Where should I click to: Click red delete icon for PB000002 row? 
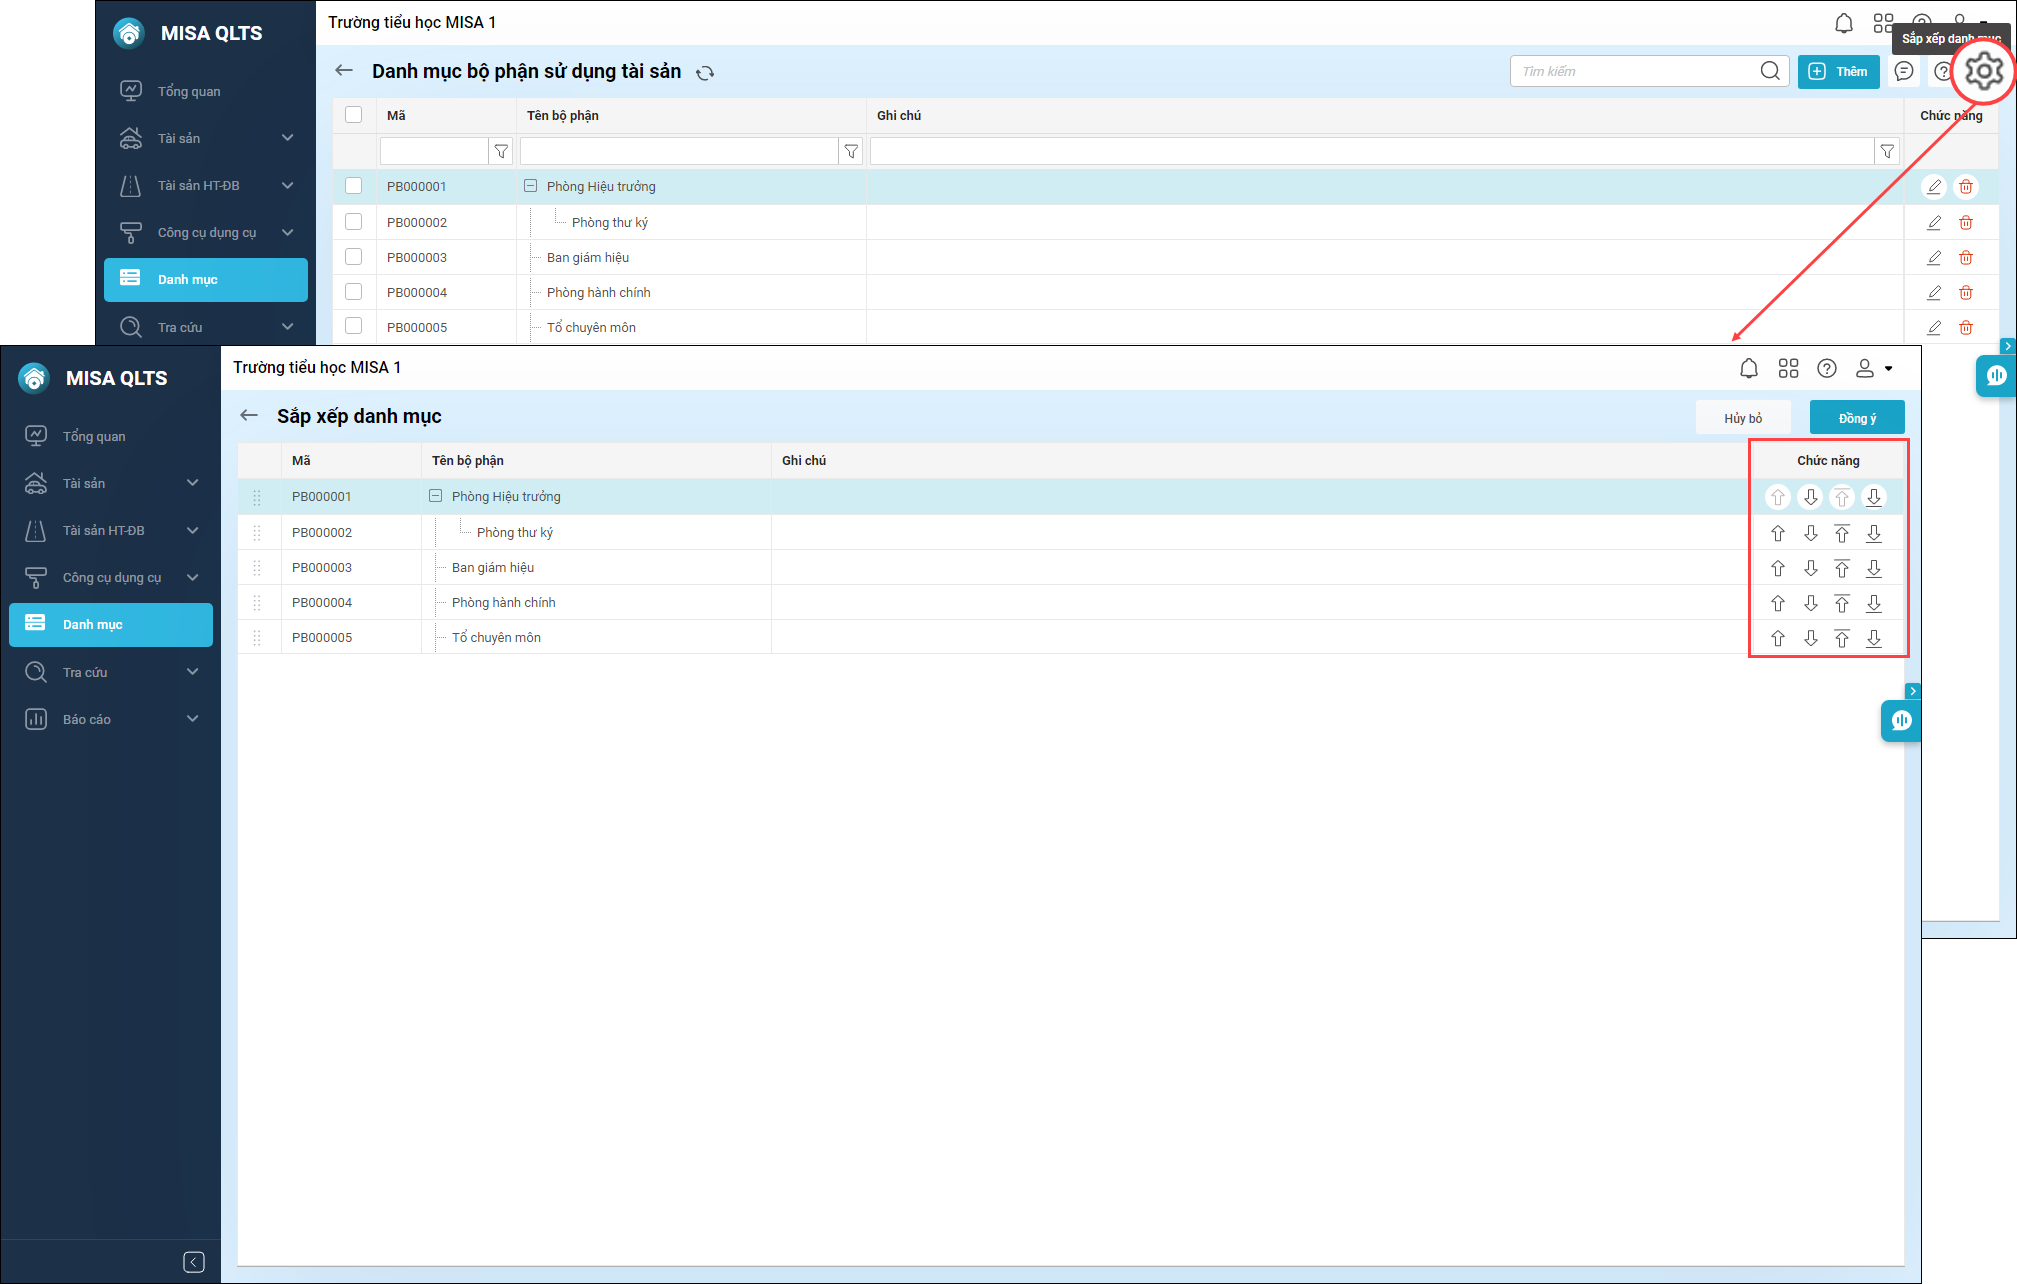pos(1966,223)
